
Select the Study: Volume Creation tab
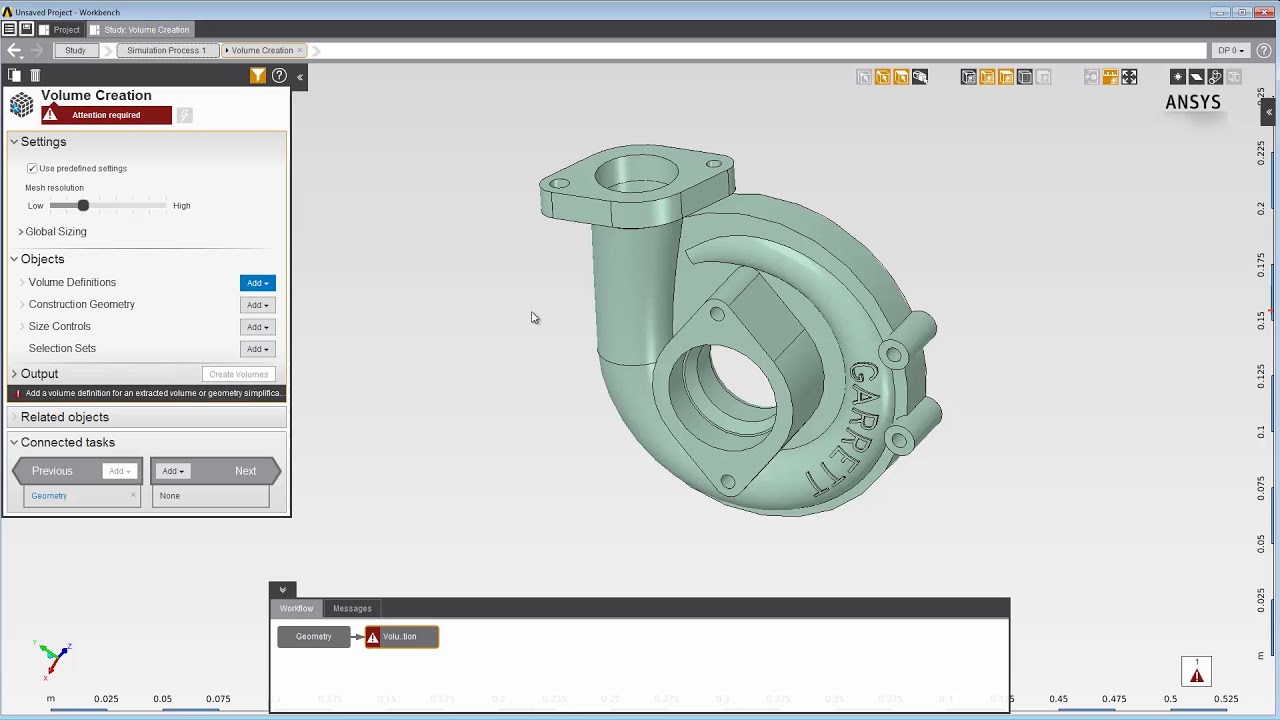140,29
